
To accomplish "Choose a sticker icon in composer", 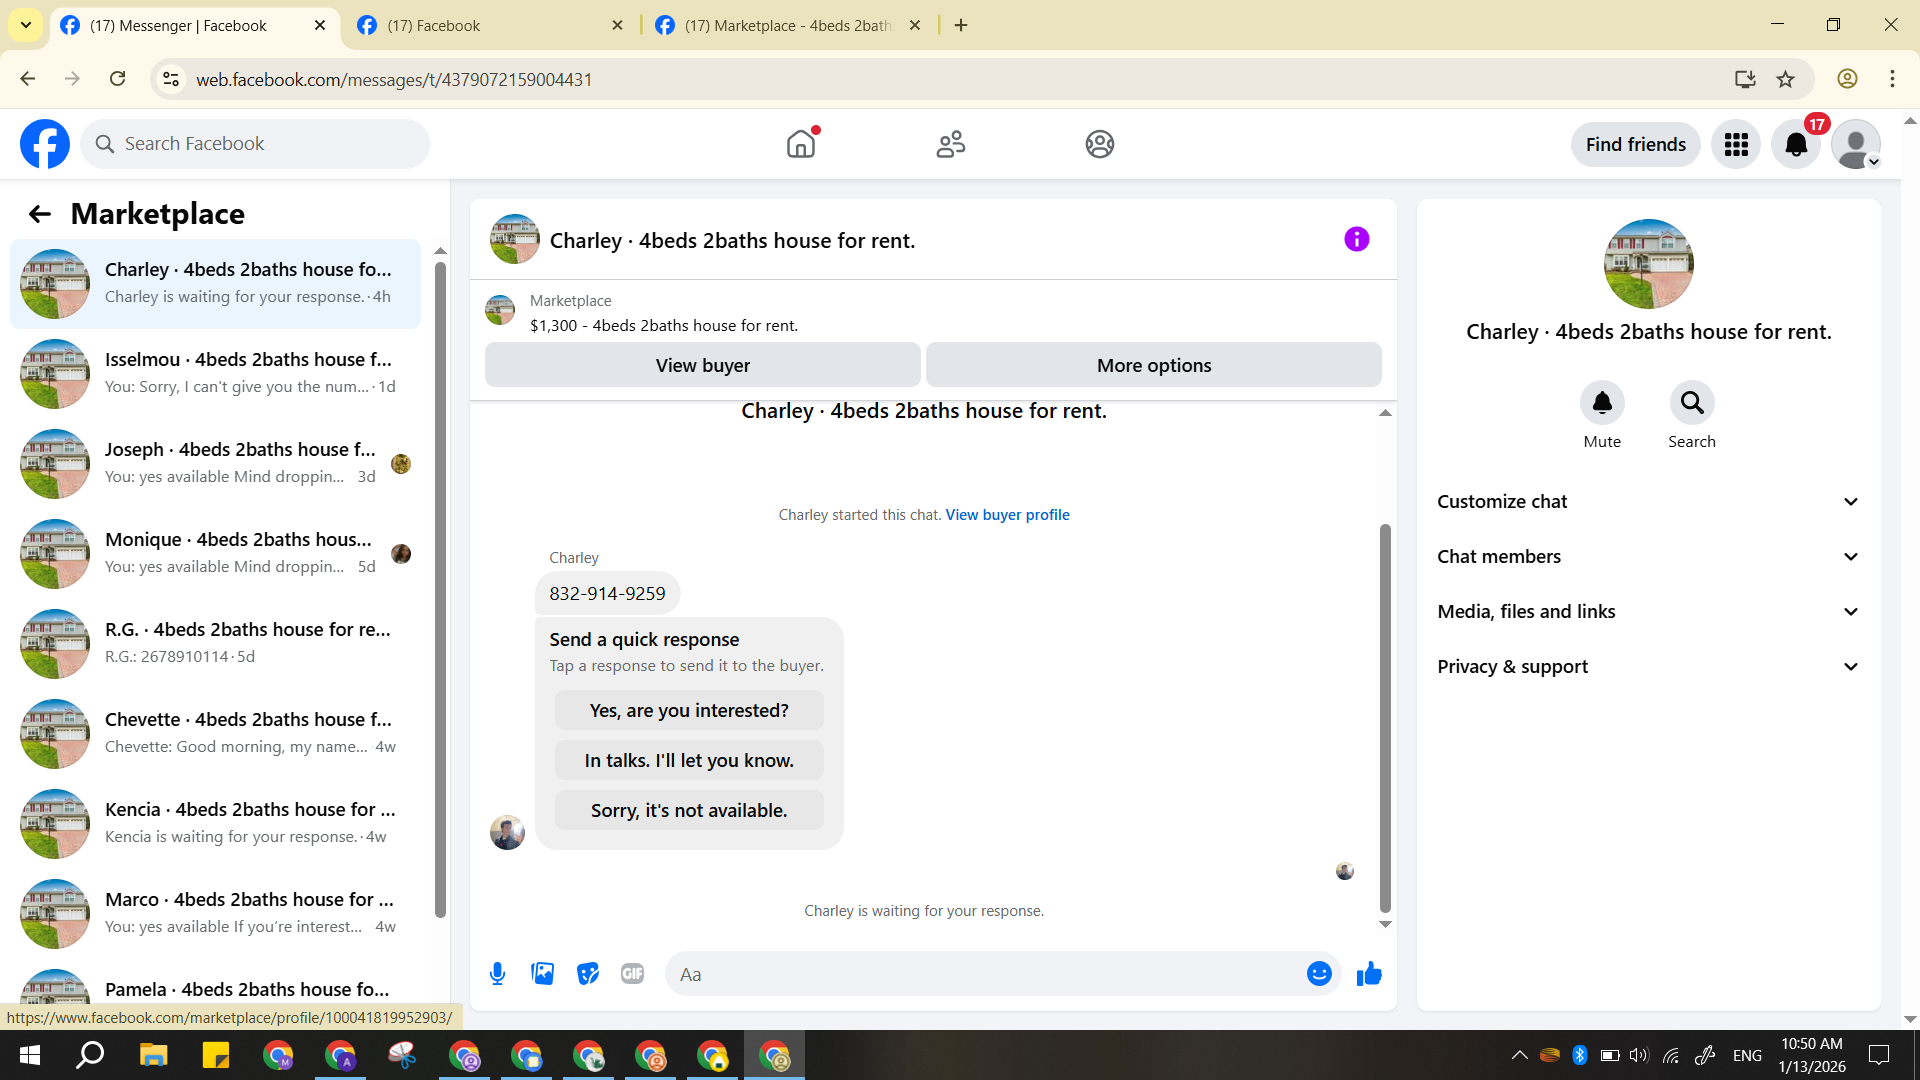I will pos(588,974).
